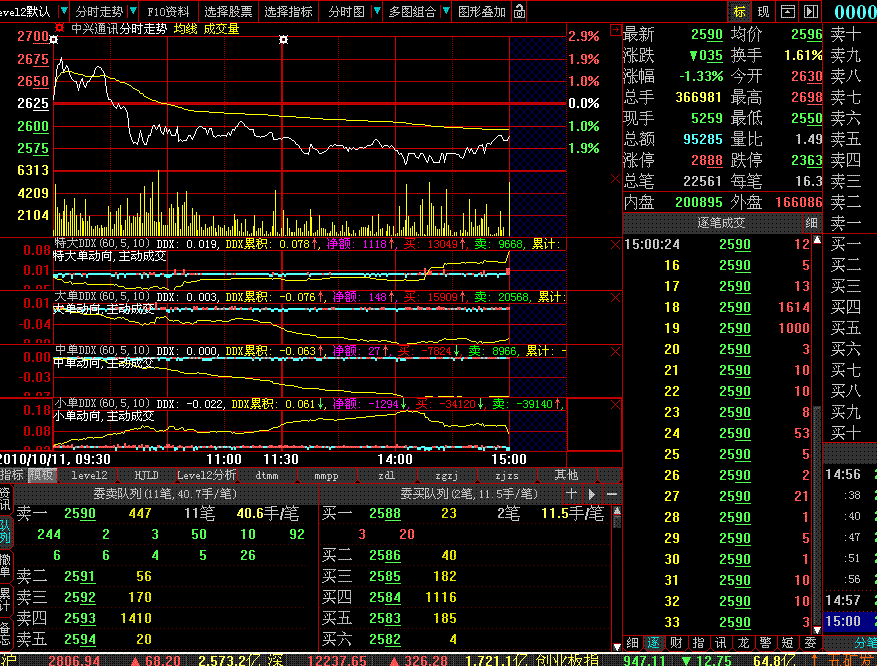Toggle the 标 mode button
This screenshot has height=666, width=877.
(740, 11)
